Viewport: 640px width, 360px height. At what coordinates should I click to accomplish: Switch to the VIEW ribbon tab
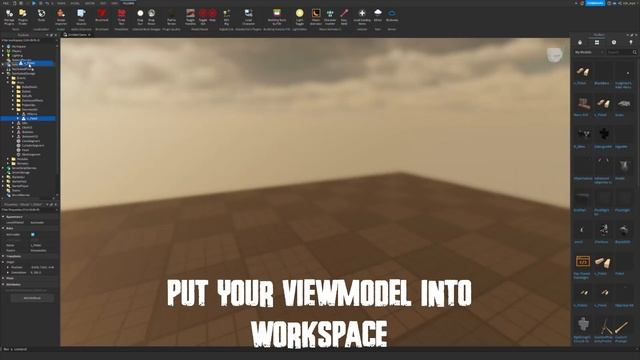(115, 3)
